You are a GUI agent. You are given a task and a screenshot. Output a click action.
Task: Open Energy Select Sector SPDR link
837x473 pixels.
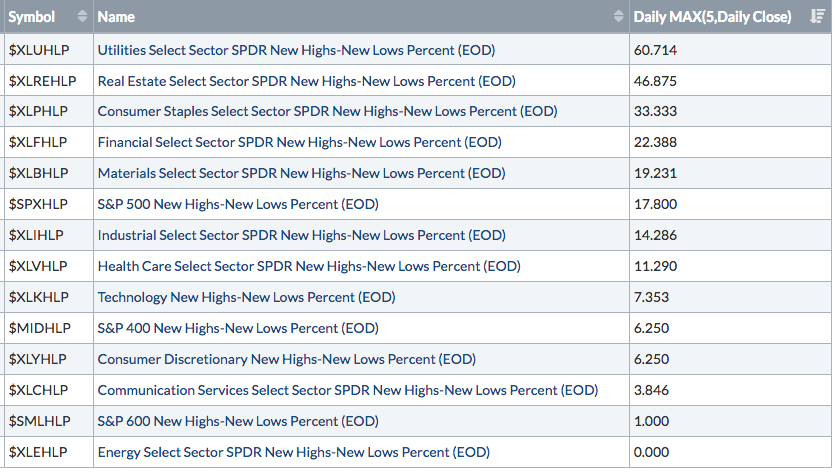click(293, 452)
